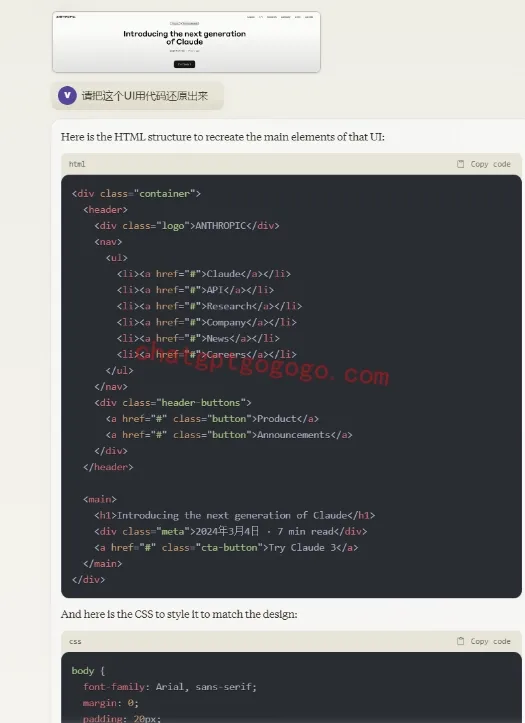Screen dimensions: 525x723
Task: Click the Announcements button code line
Action: (x=229, y=435)
